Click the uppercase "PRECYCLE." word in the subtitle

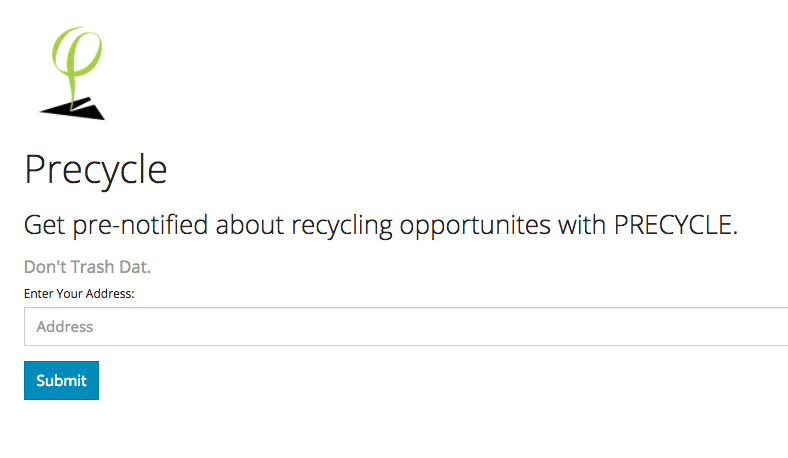point(676,225)
